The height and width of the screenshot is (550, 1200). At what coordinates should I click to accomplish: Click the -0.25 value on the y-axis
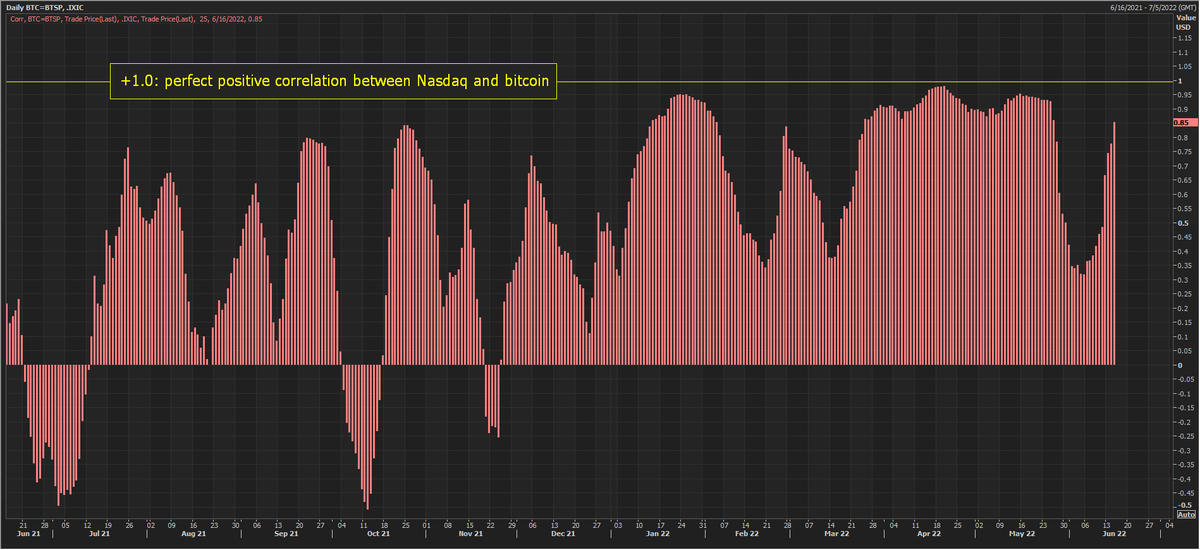(x=1185, y=436)
